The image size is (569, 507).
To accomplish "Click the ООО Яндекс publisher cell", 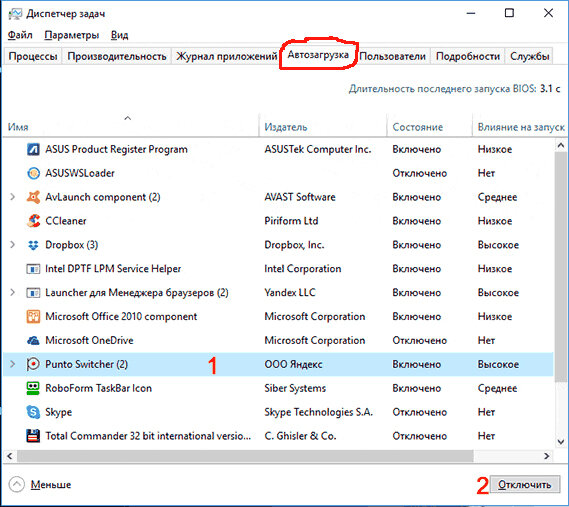I will pos(293,364).
